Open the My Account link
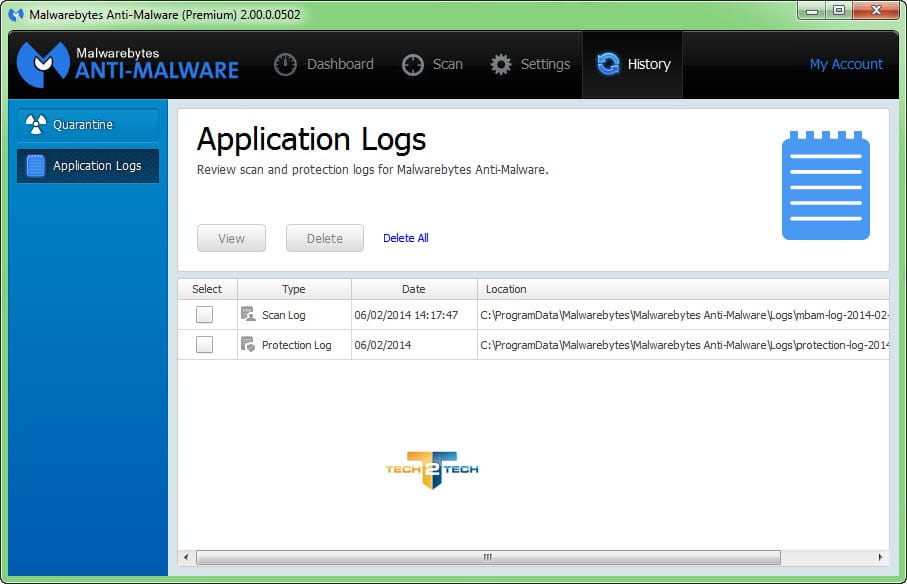 click(846, 64)
